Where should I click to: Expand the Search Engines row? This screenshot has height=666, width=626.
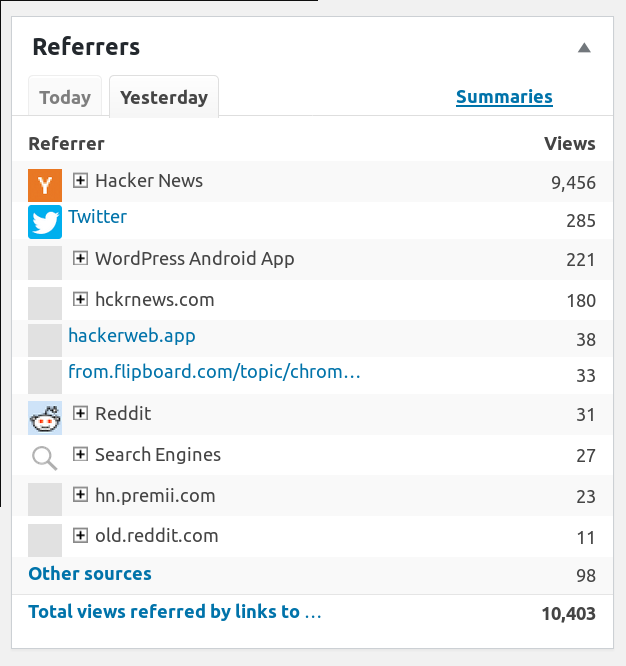click(x=81, y=455)
